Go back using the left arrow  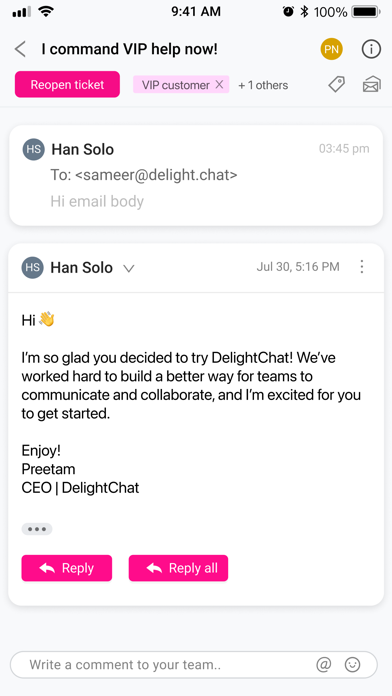pyautogui.click(x=20, y=49)
